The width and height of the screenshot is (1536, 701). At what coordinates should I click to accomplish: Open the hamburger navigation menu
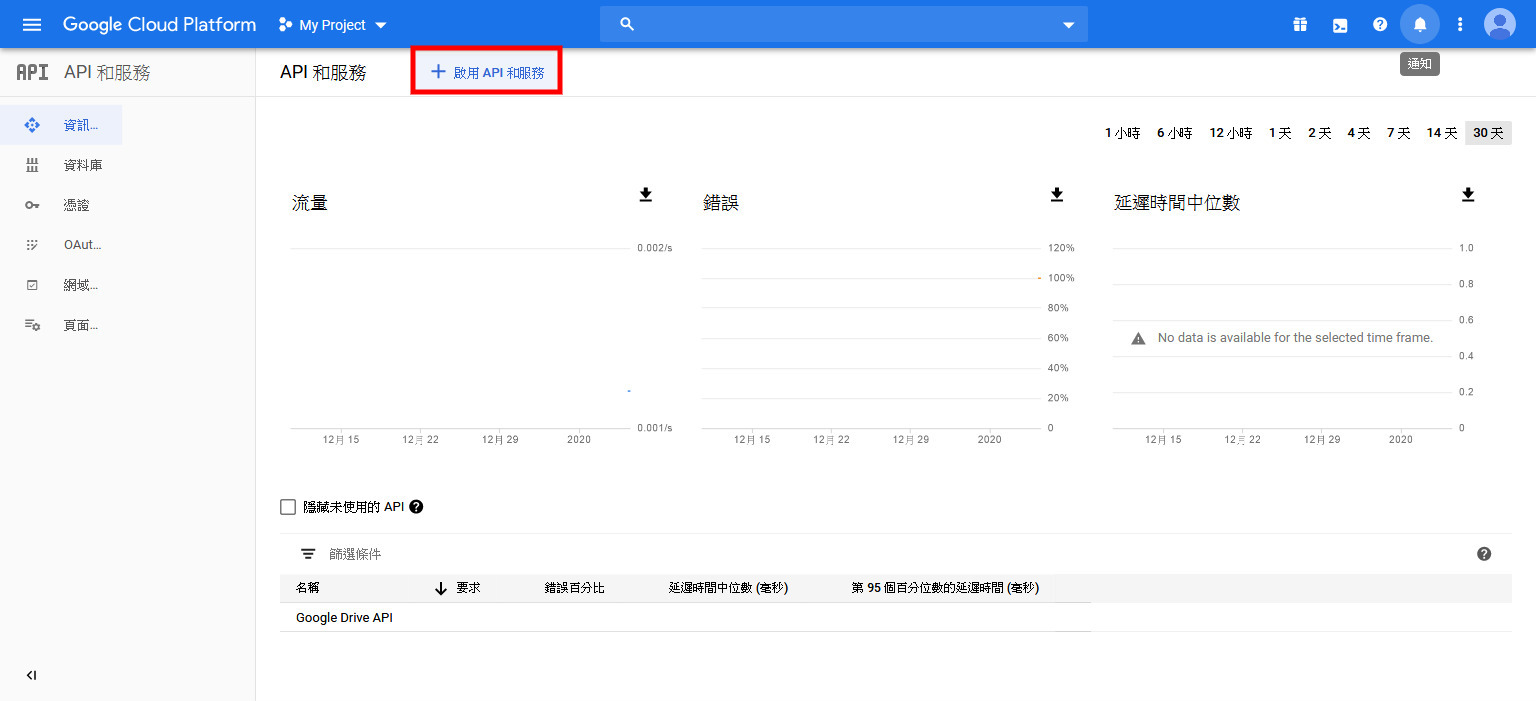pyautogui.click(x=32, y=24)
